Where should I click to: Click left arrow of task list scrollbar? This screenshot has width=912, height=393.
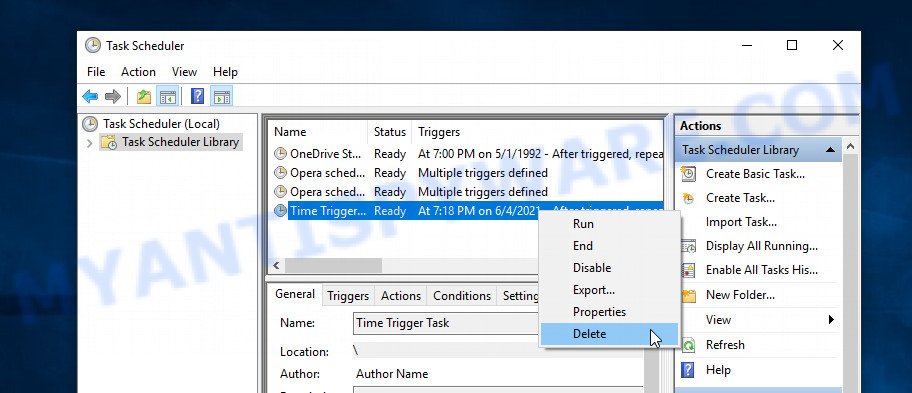coord(276,266)
